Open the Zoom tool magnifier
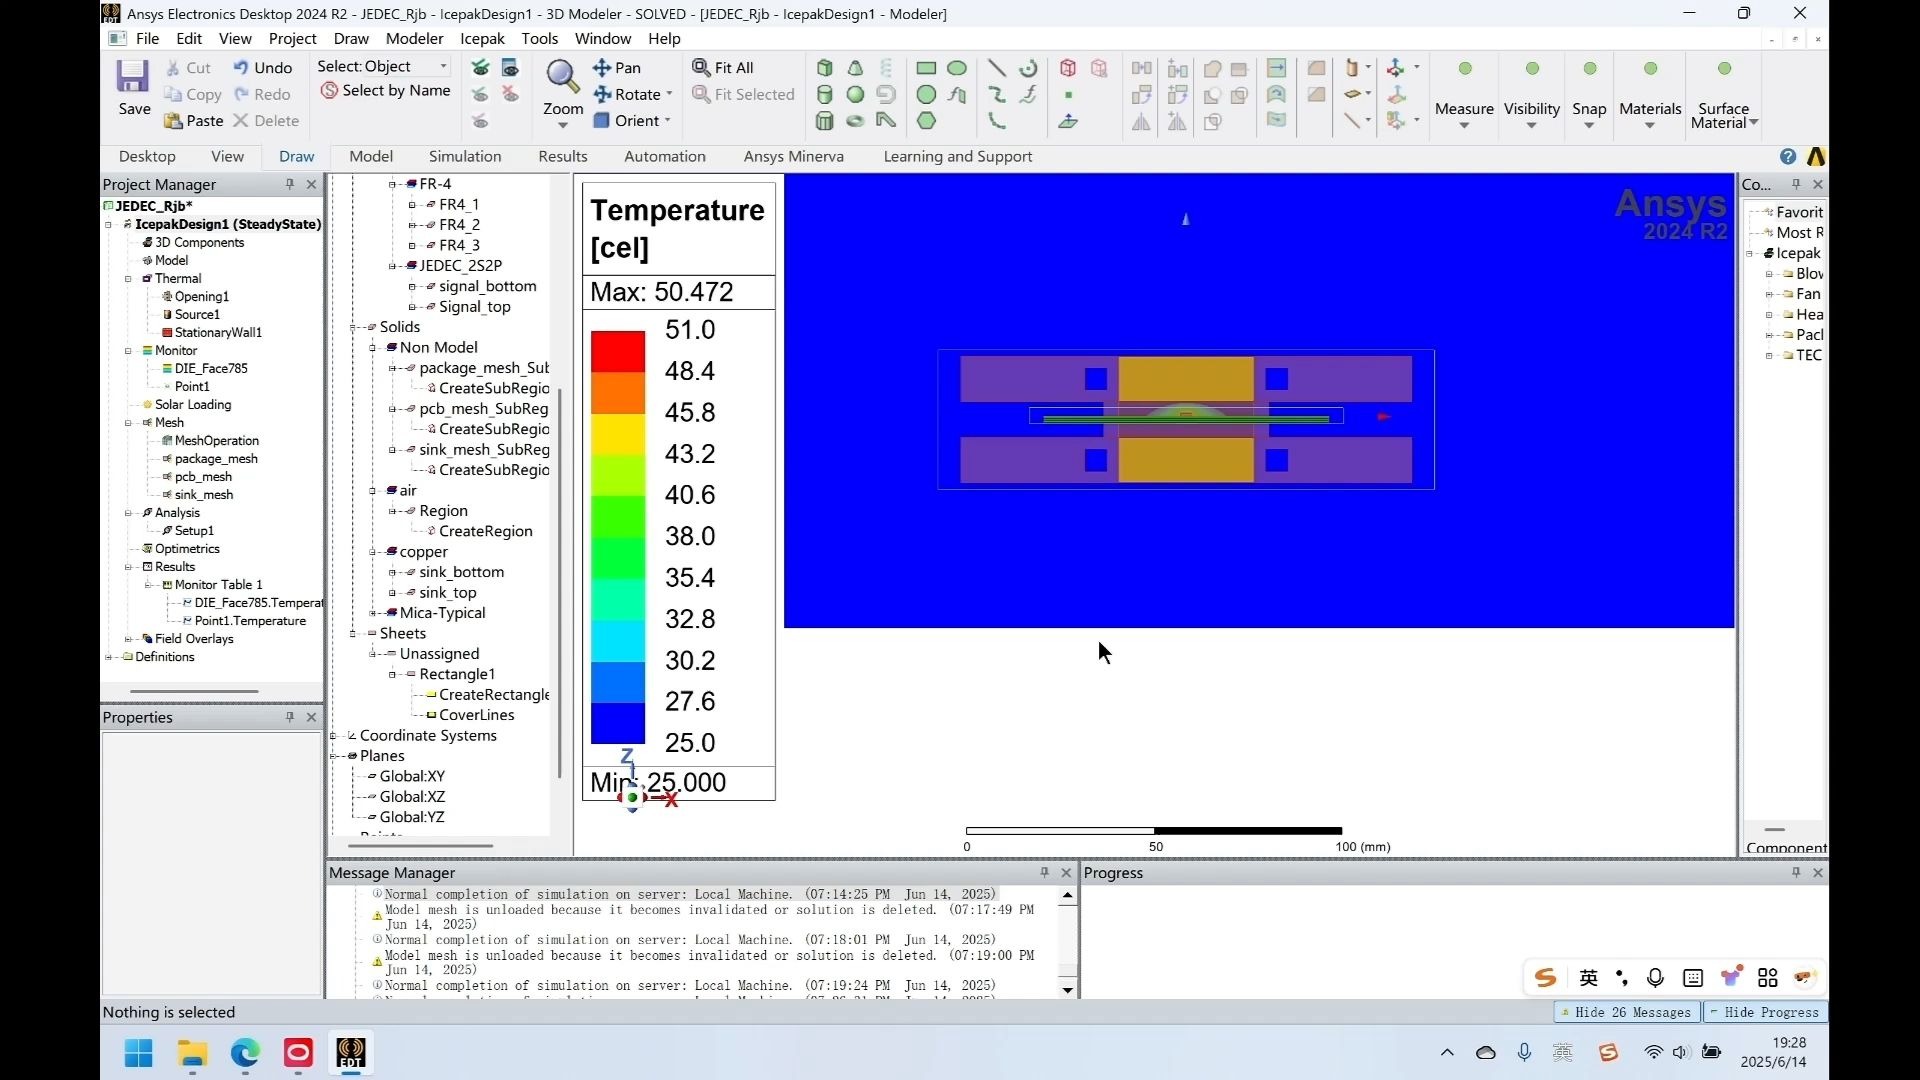Viewport: 1920px width, 1080px height. pos(562,75)
